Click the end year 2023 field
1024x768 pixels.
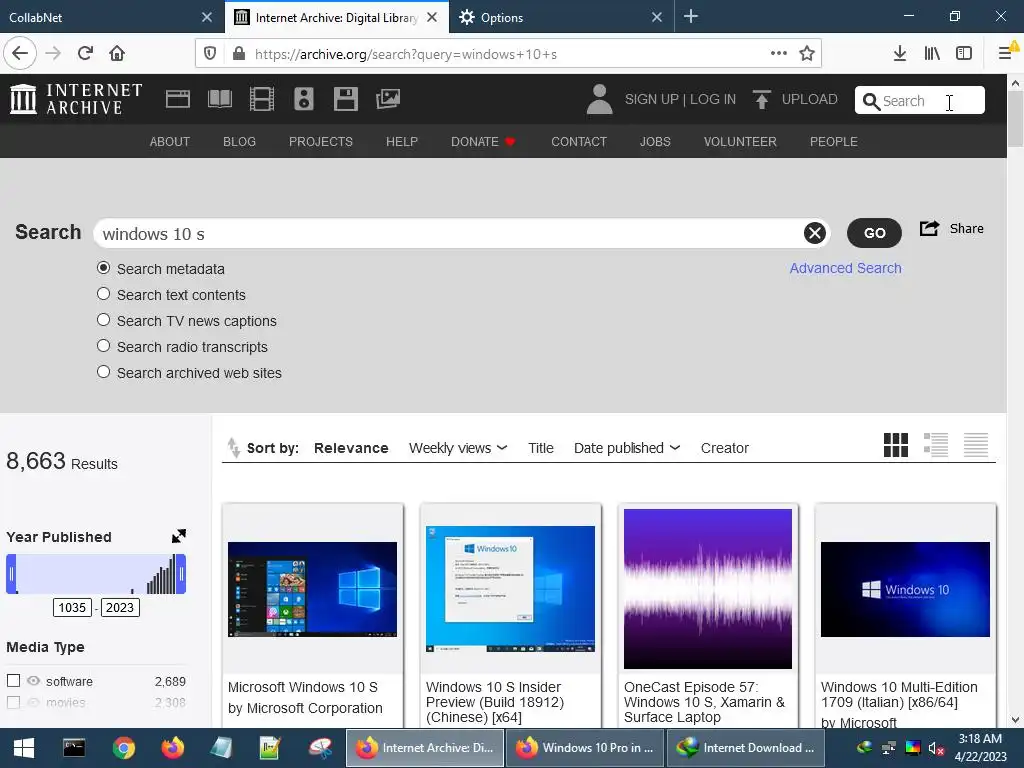click(x=120, y=607)
